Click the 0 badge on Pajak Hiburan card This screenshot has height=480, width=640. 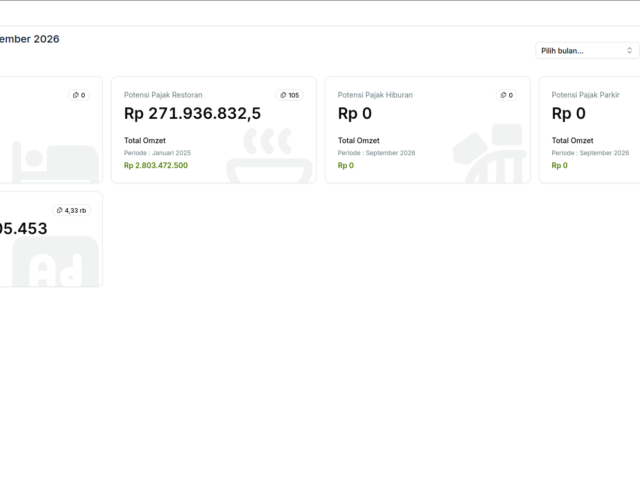[507, 95]
